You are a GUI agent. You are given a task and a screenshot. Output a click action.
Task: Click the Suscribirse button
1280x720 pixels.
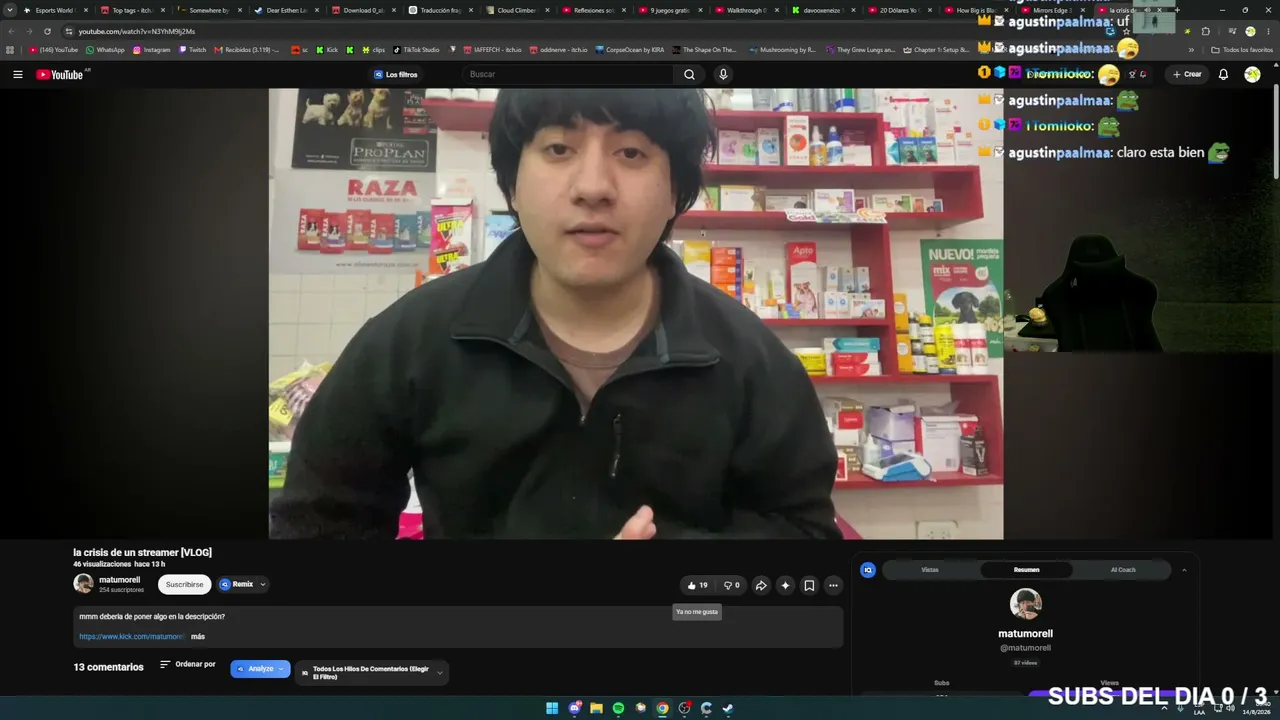point(184,585)
